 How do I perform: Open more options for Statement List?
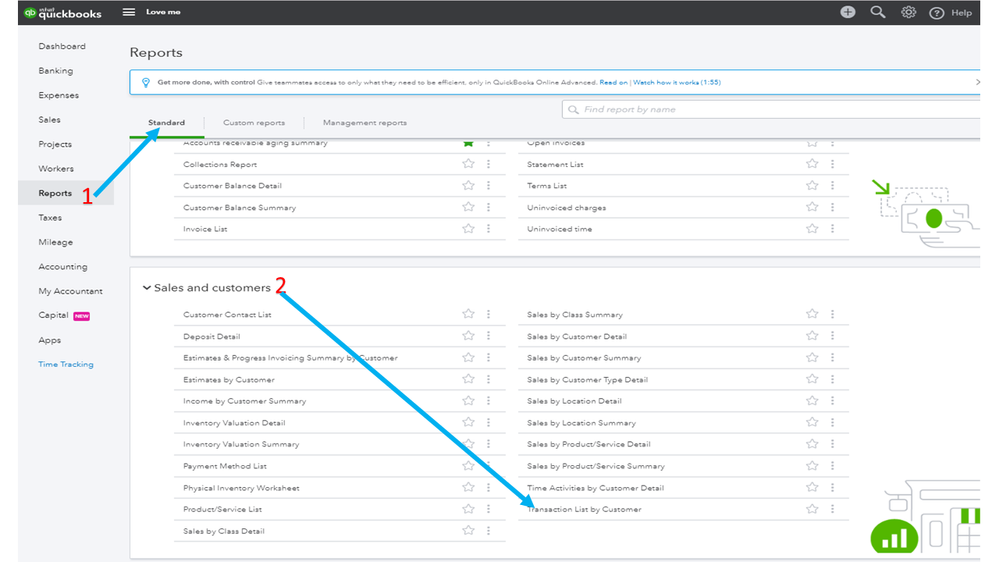tap(832, 164)
